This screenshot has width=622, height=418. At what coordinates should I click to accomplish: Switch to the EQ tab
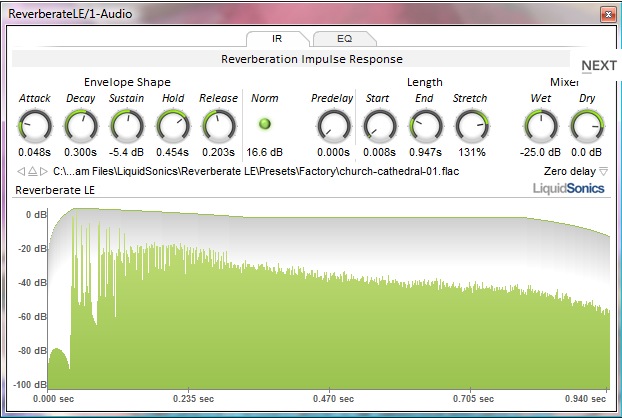(344, 39)
